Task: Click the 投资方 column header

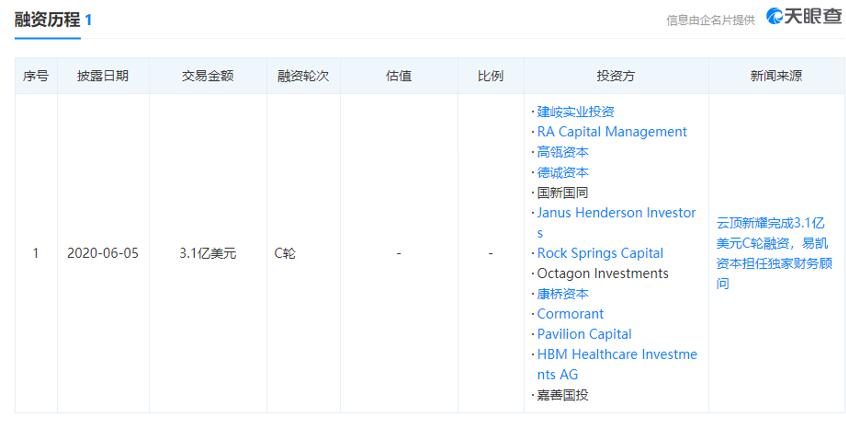Action: tap(616, 76)
